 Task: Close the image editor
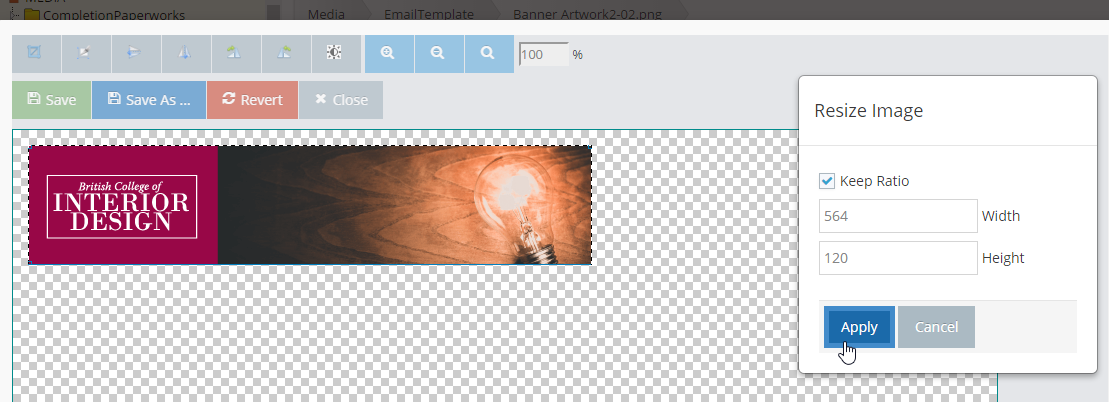point(341,100)
